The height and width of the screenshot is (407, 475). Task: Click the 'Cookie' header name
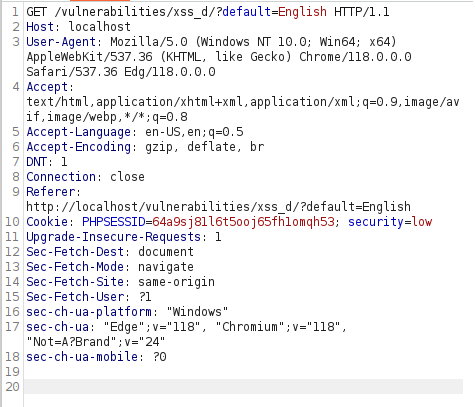(47, 222)
